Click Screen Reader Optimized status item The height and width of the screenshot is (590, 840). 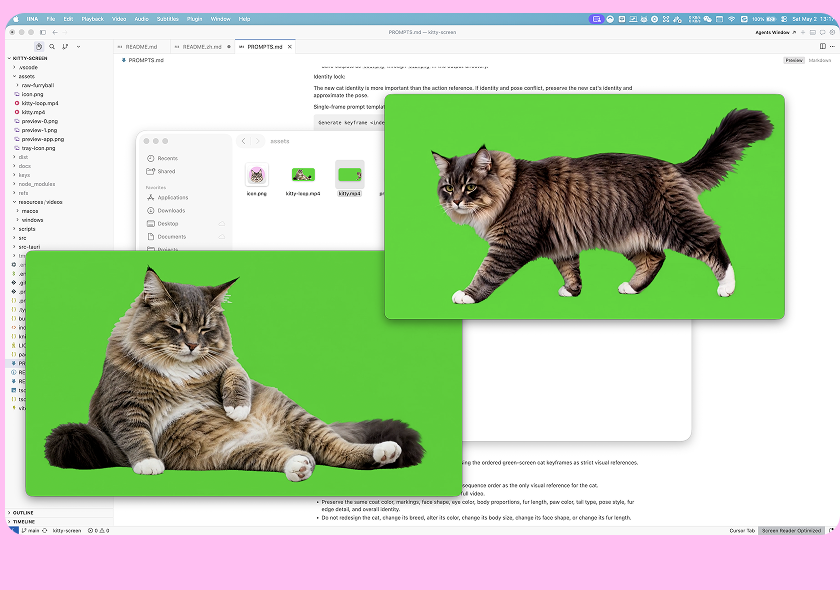[791, 531]
